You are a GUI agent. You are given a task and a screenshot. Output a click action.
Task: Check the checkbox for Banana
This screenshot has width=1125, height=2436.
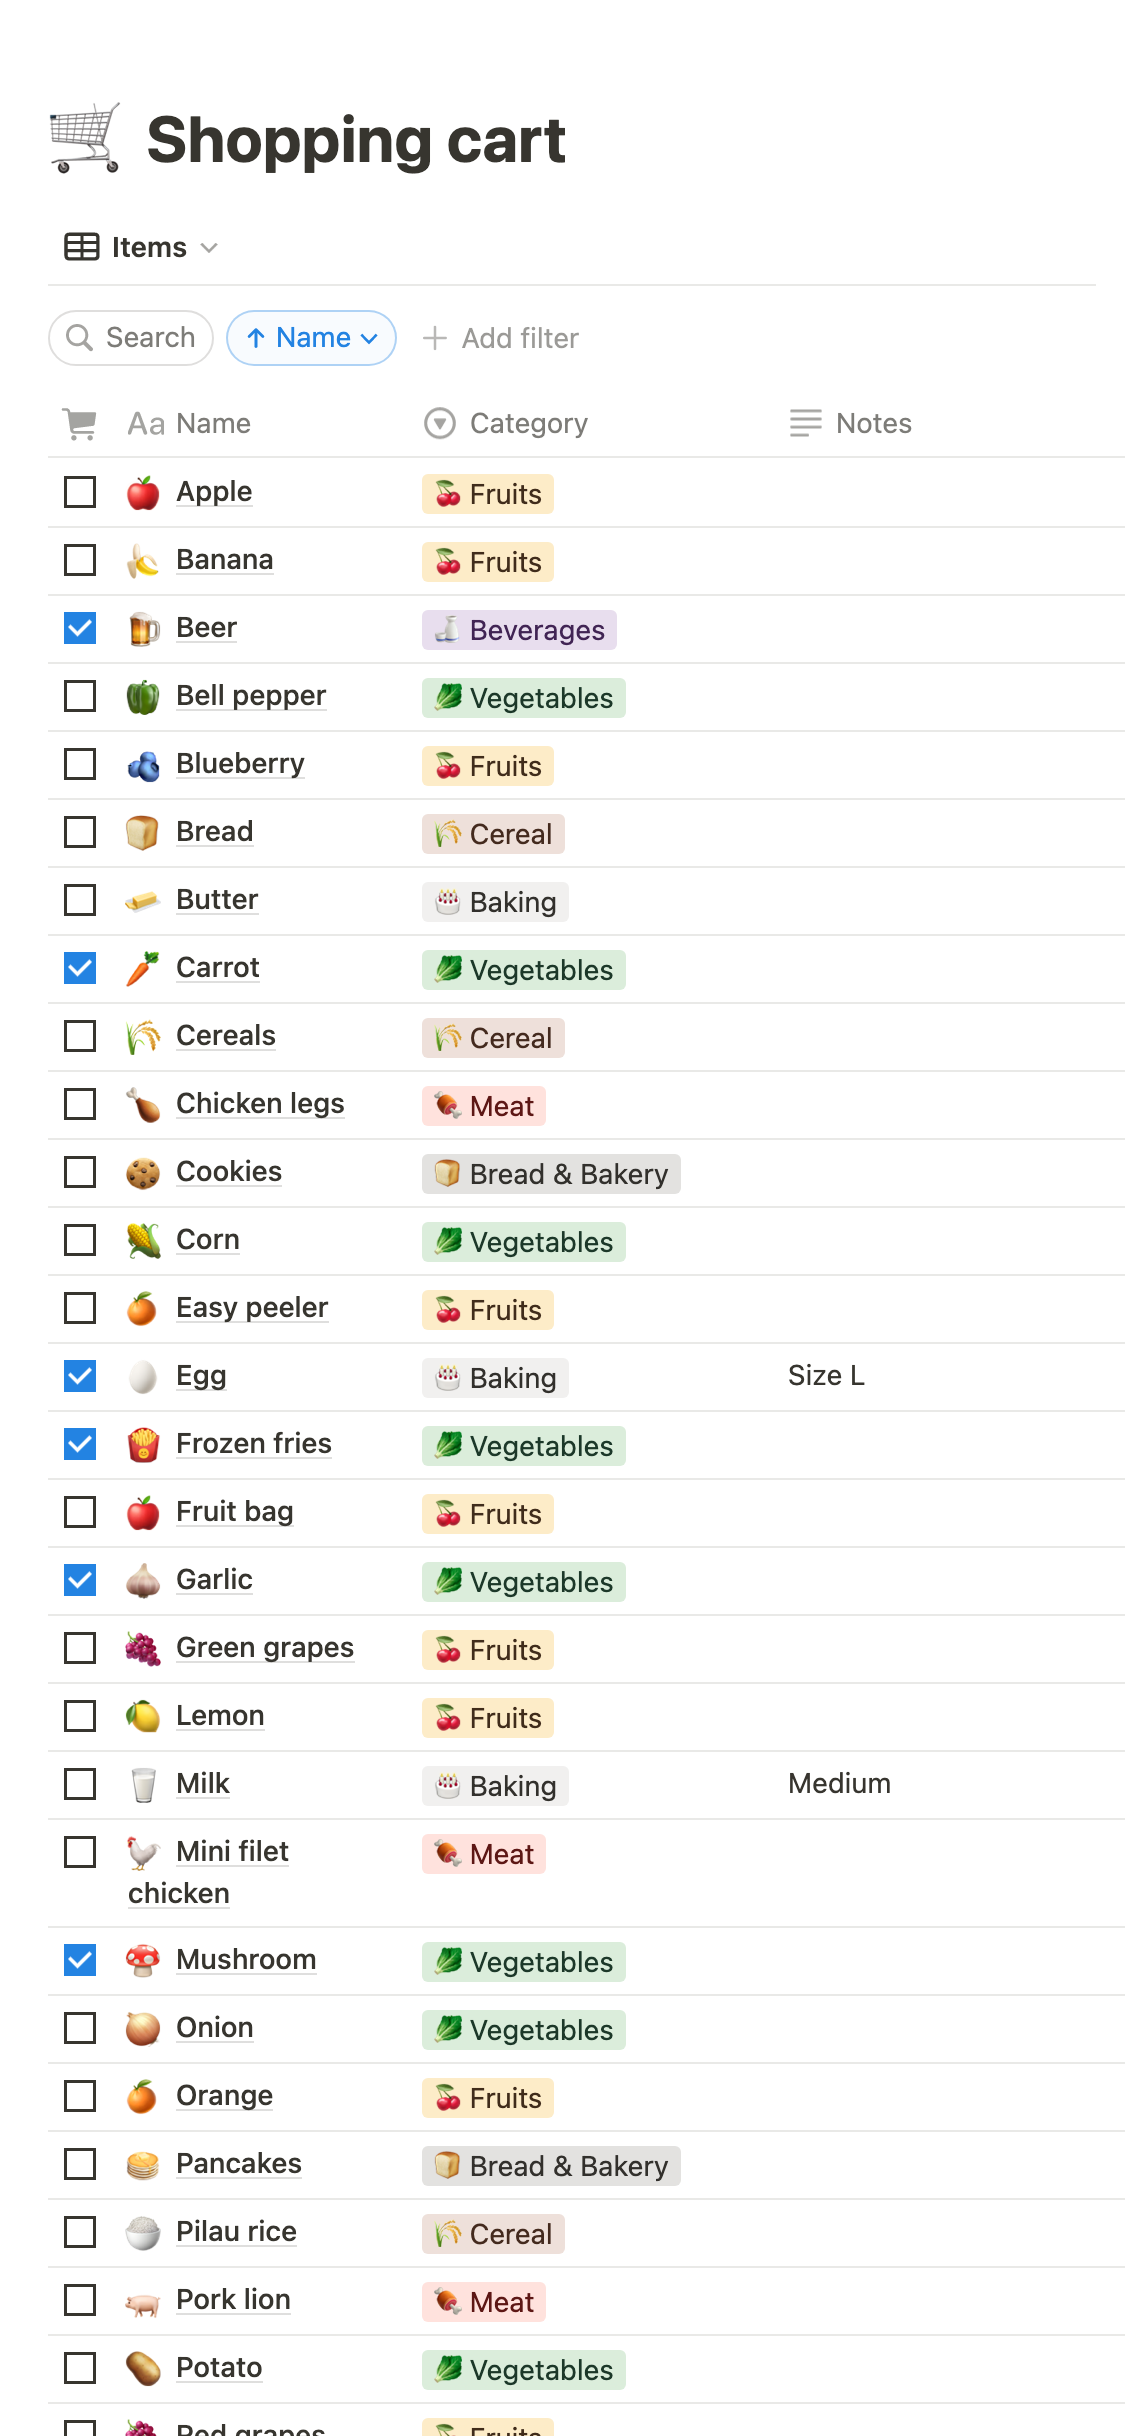pos(79,560)
